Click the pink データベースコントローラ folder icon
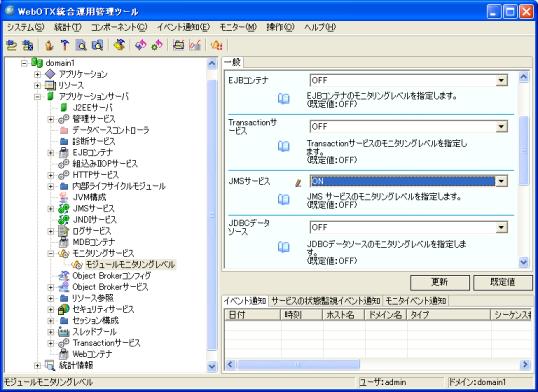 [x=64, y=130]
